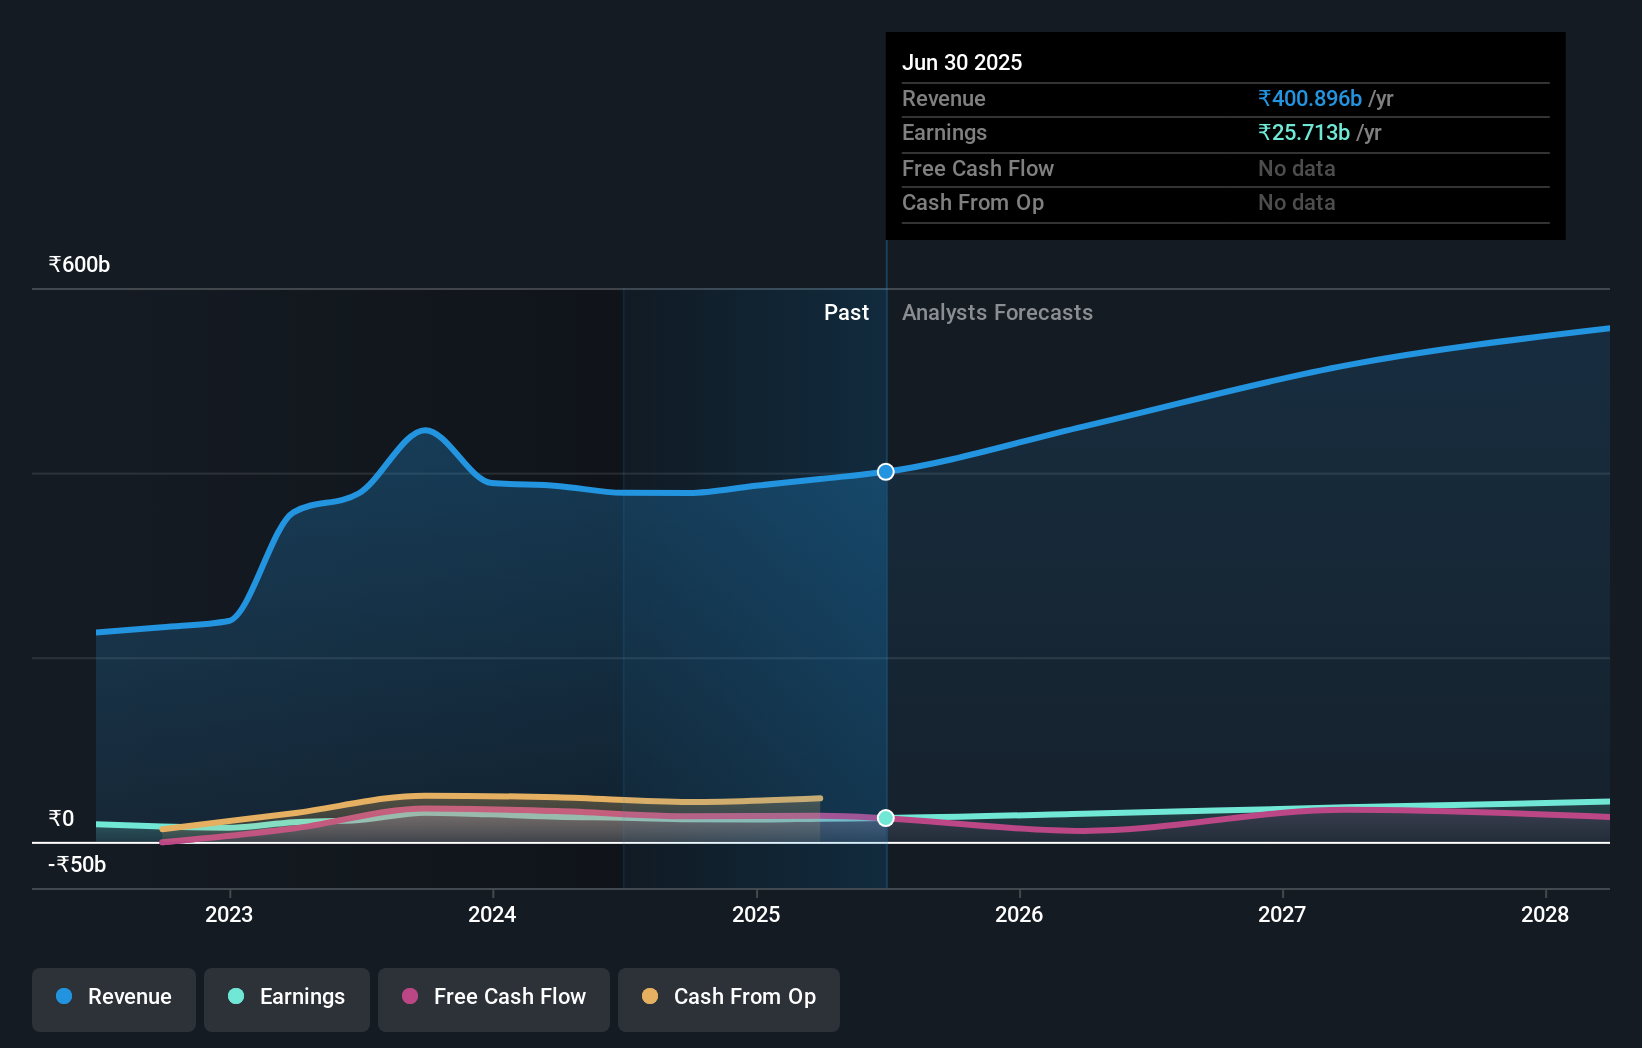Toggle the Revenue series visibility
This screenshot has width=1642, height=1048.
pos(113,998)
